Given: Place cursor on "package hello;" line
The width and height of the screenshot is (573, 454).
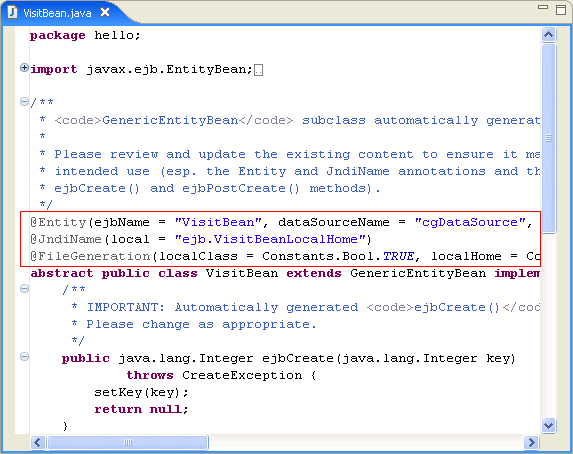Looking at the screenshot, I should (x=85, y=35).
